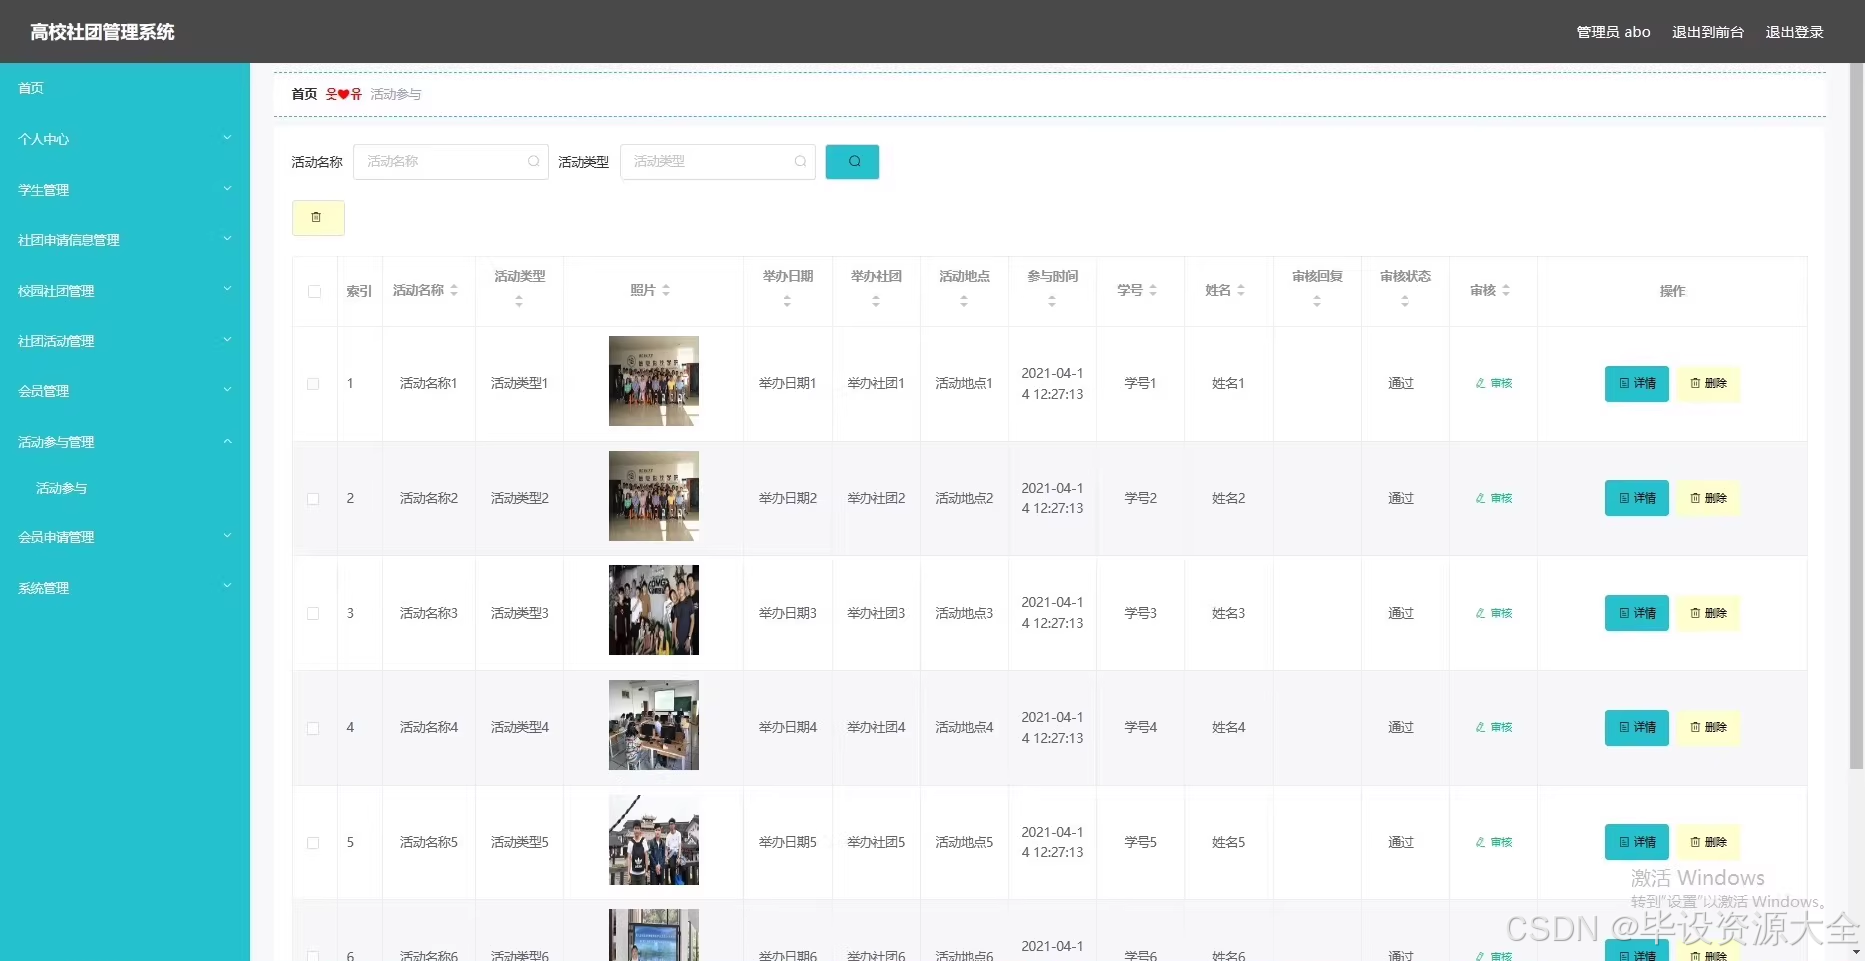This screenshot has width=1865, height=961.
Task: Sort by 审核回复 column arrows
Action: pyautogui.click(x=1317, y=301)
